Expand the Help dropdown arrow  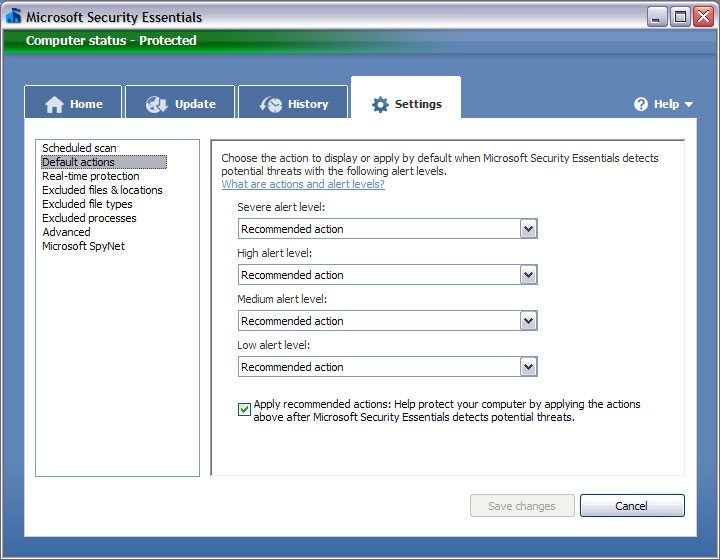point(688,105)
